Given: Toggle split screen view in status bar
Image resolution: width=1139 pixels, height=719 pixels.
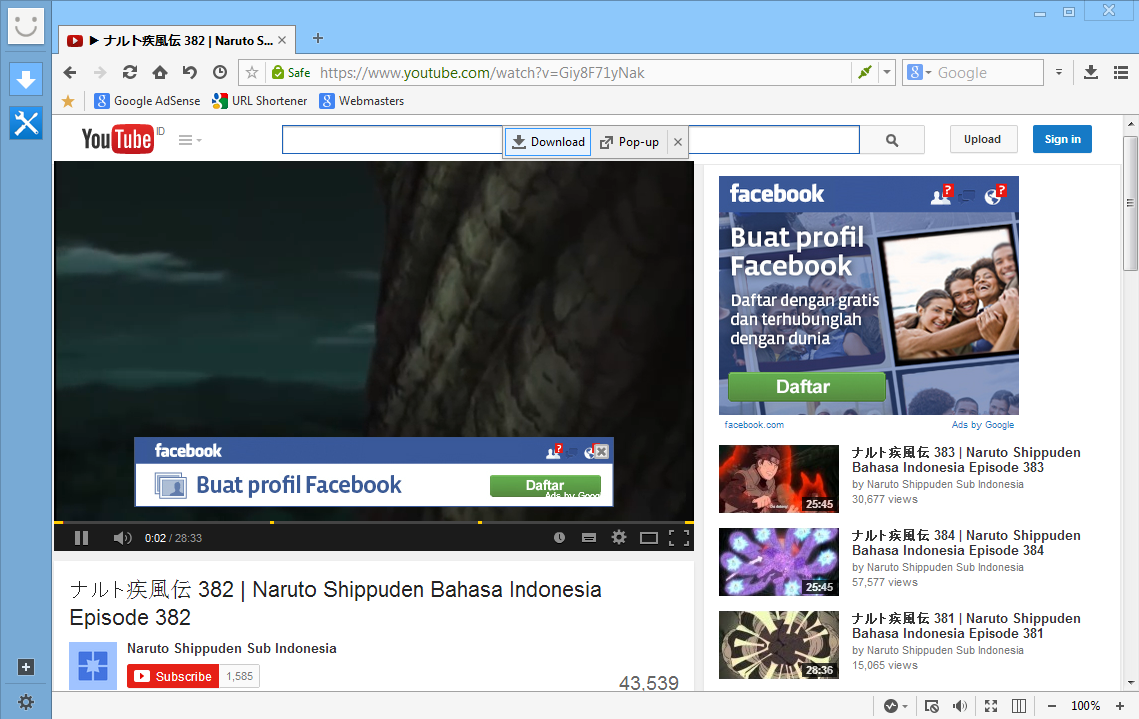Looking at the screenshot, I should click(x=1019, y=706).
